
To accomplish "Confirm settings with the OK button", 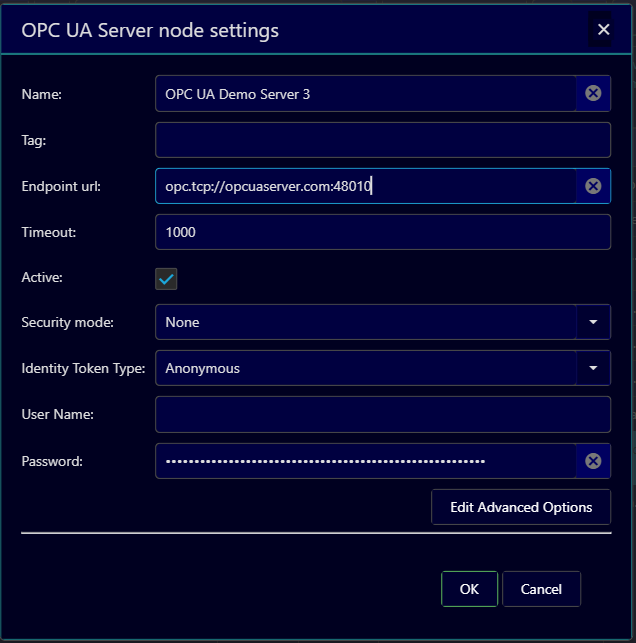I will click(x=469, y=589).
